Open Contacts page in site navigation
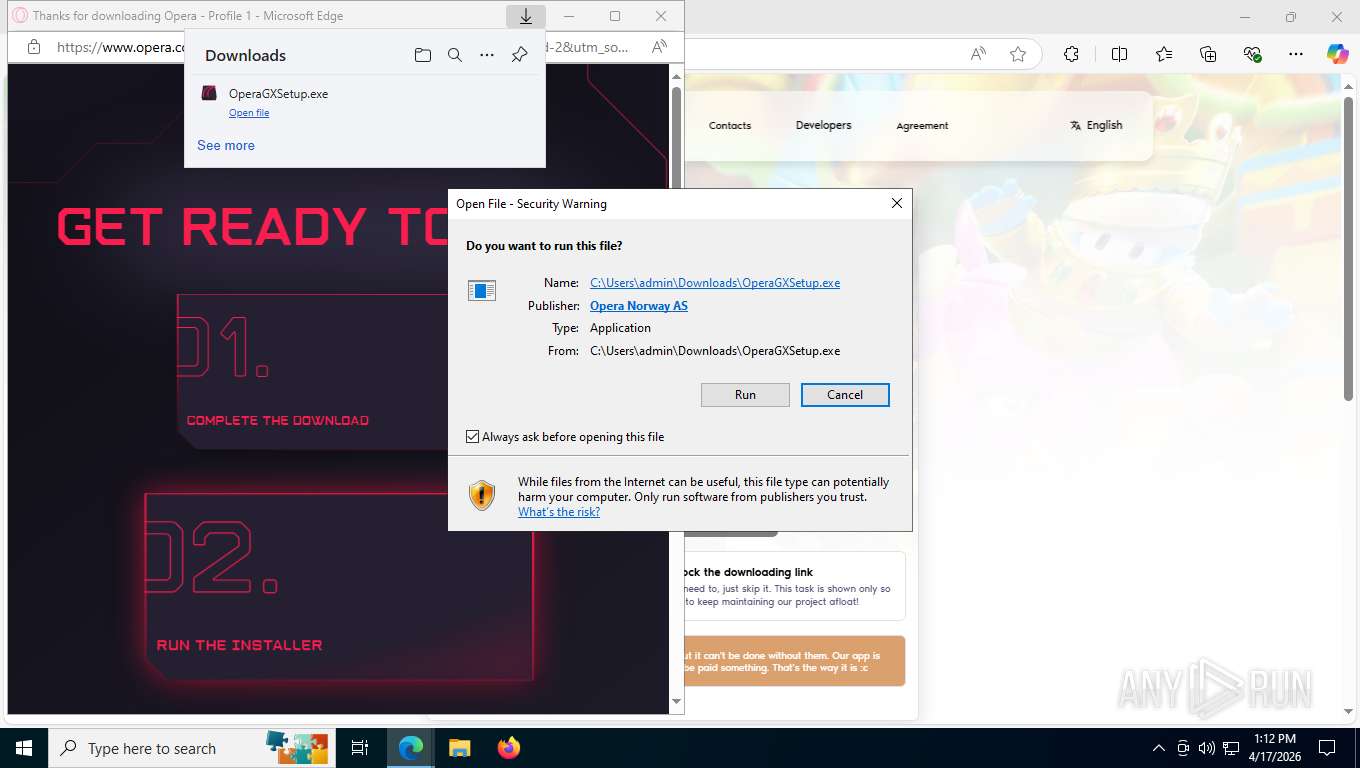Image resolution: width=1360 pixels, height=768 pixels. point(730,125)
